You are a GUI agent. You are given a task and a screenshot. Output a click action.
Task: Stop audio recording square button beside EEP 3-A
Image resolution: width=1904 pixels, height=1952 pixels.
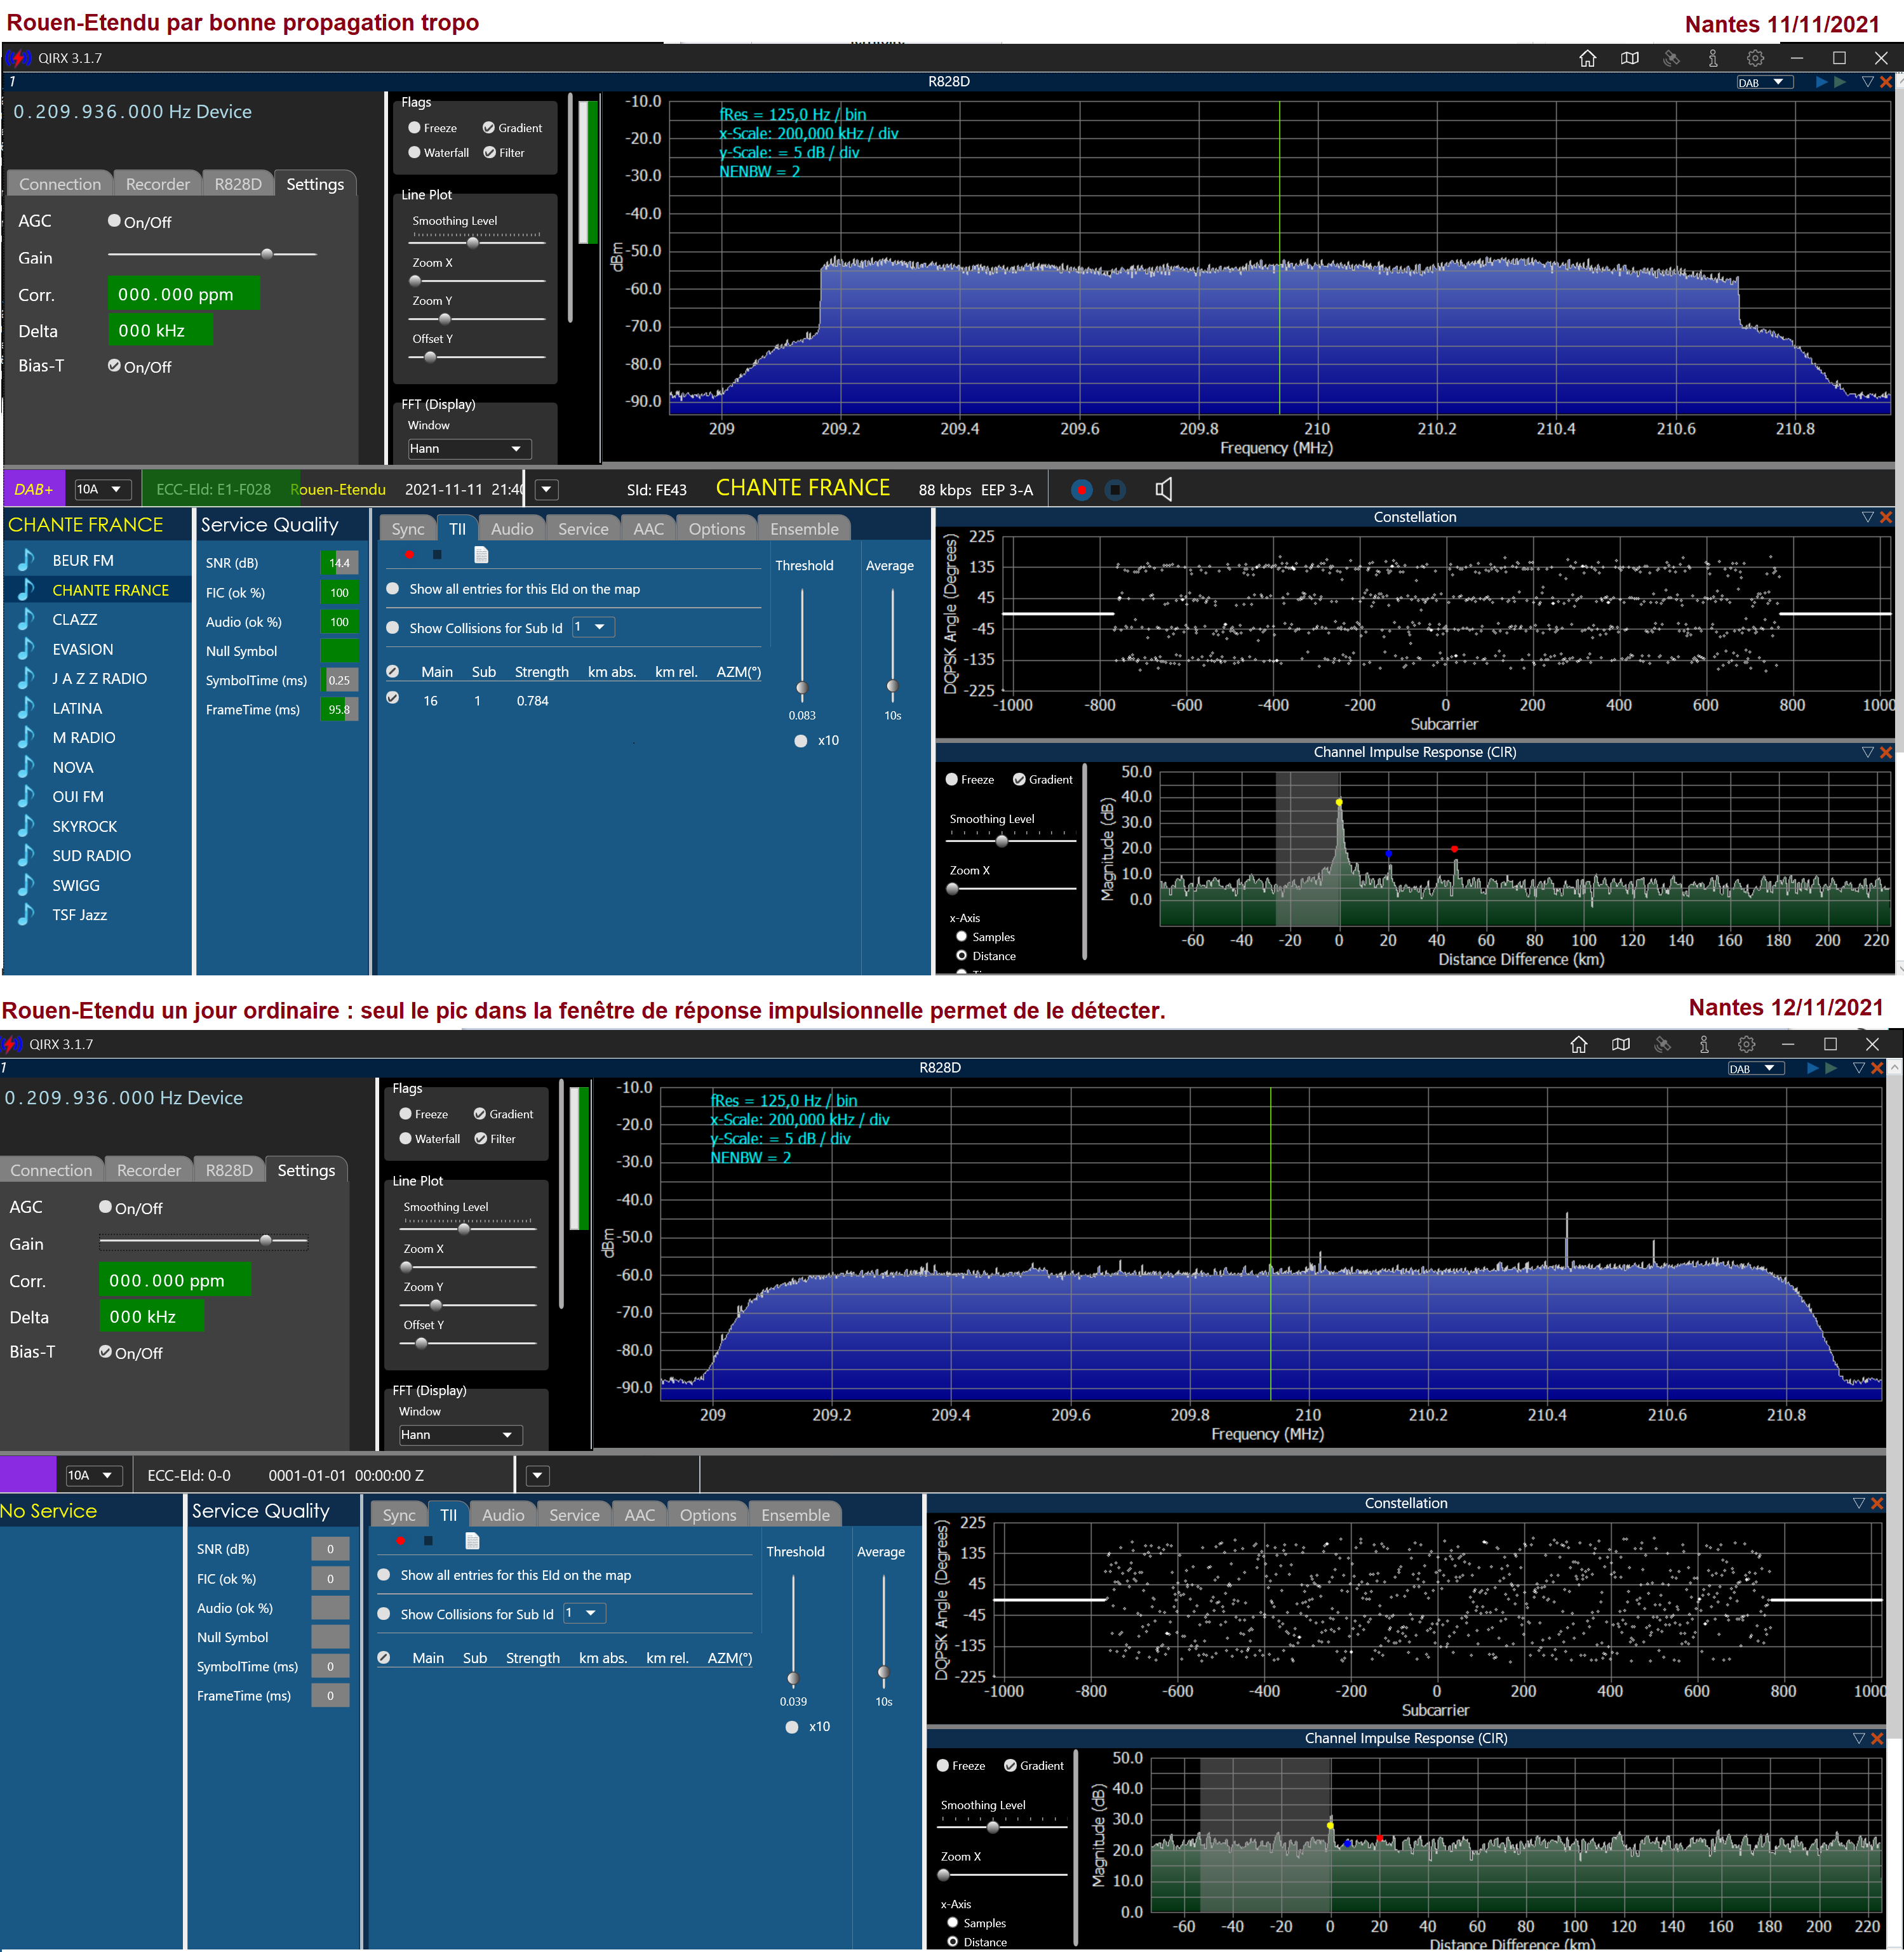(1116, 490)
